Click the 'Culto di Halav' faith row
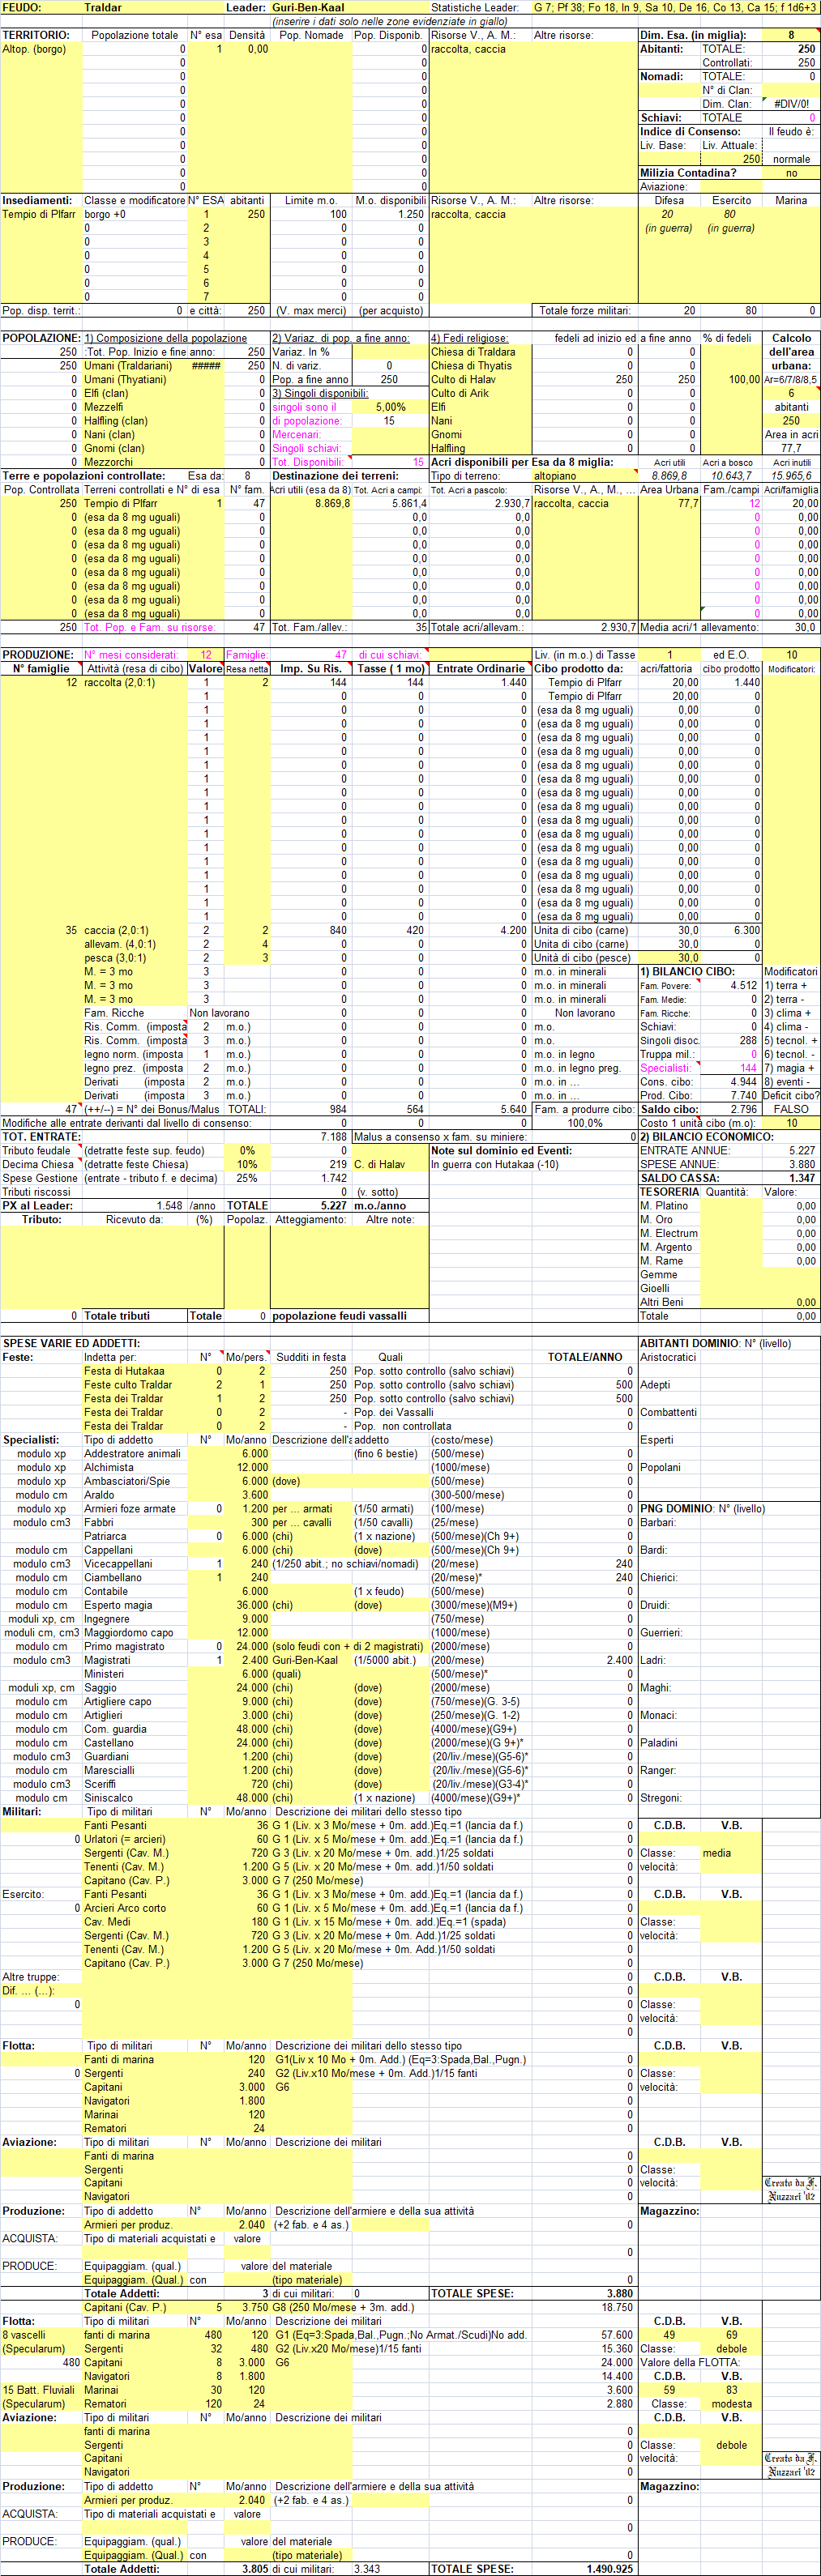Image resolution: width=821 pixels, height=2576 pixels. [x=463, y=380]
